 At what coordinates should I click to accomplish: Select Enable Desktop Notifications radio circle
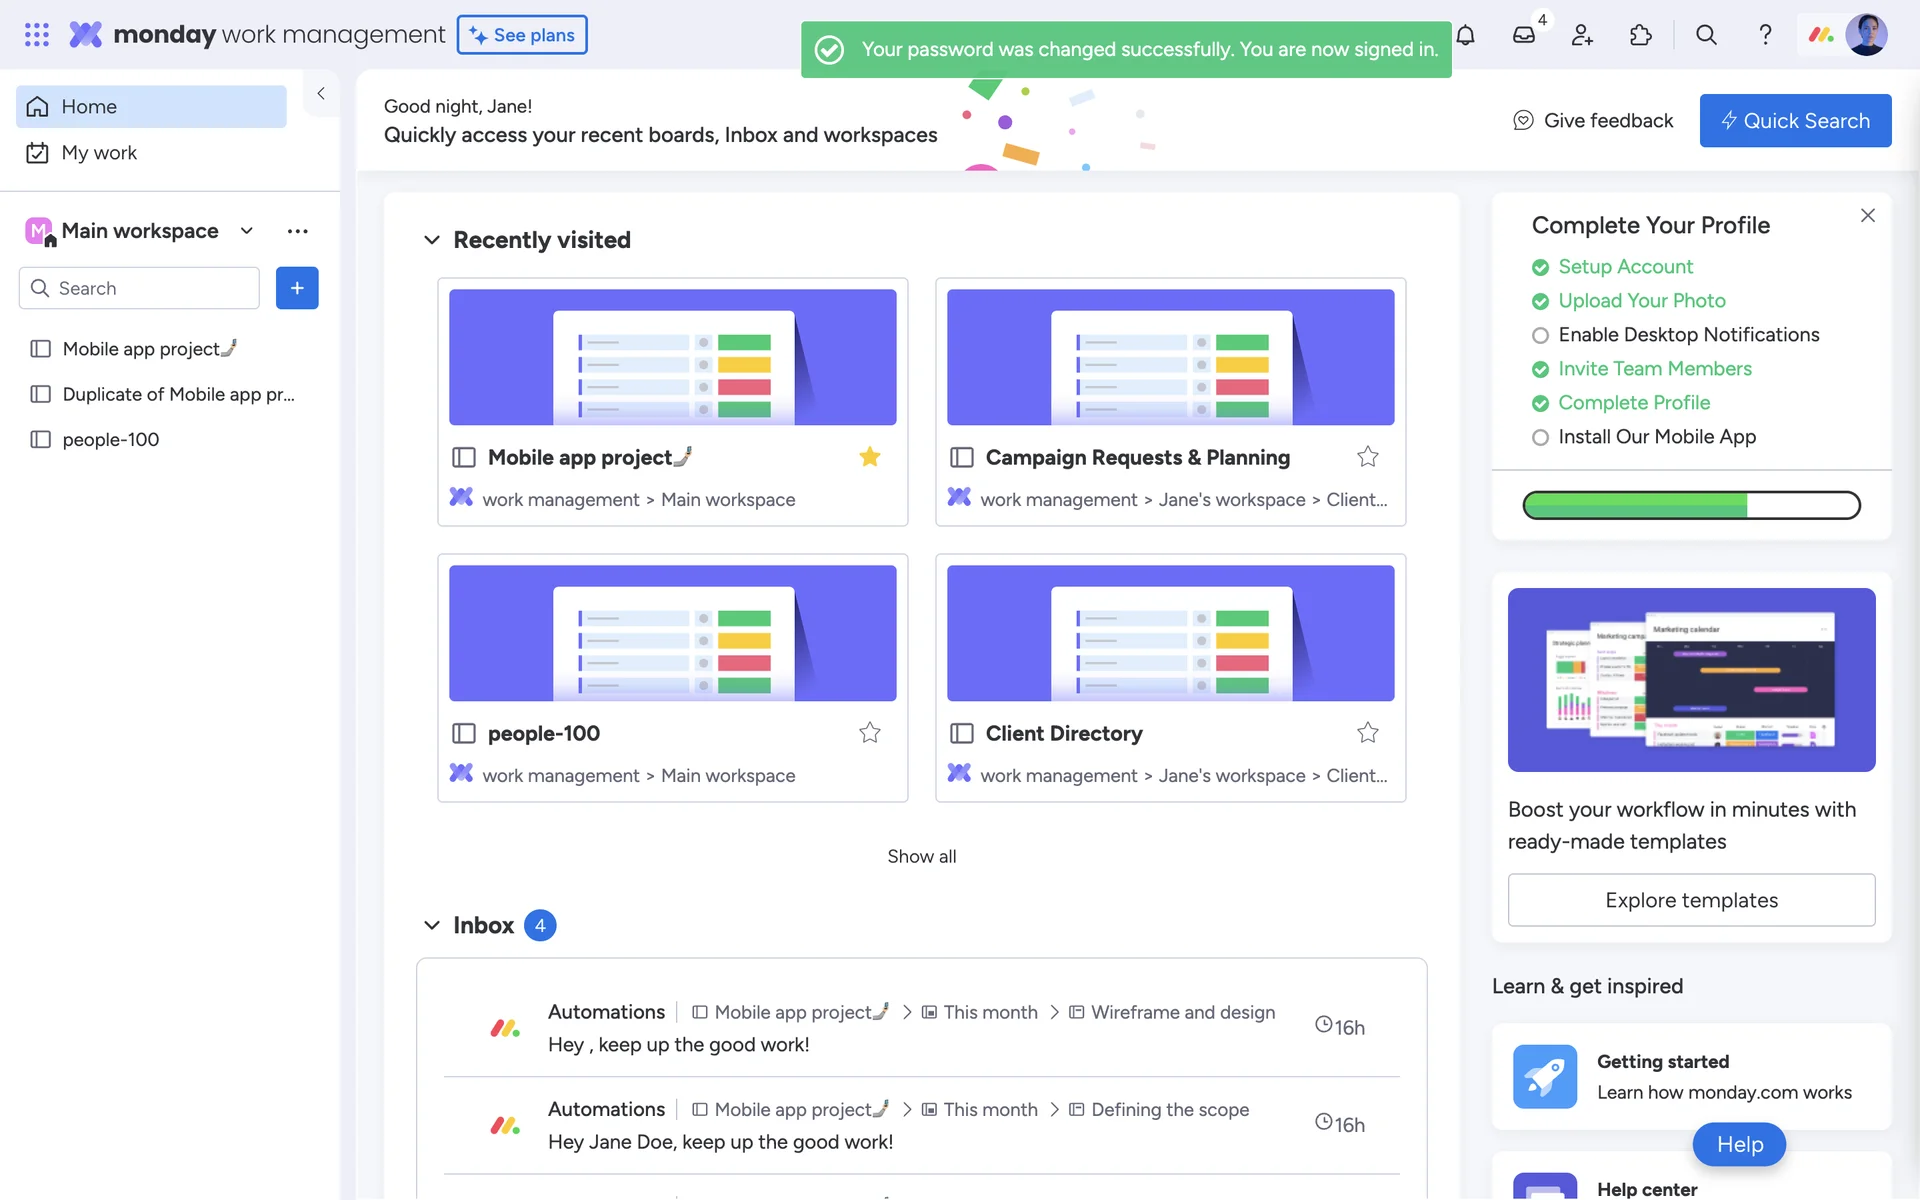[x=1540, y=335]
